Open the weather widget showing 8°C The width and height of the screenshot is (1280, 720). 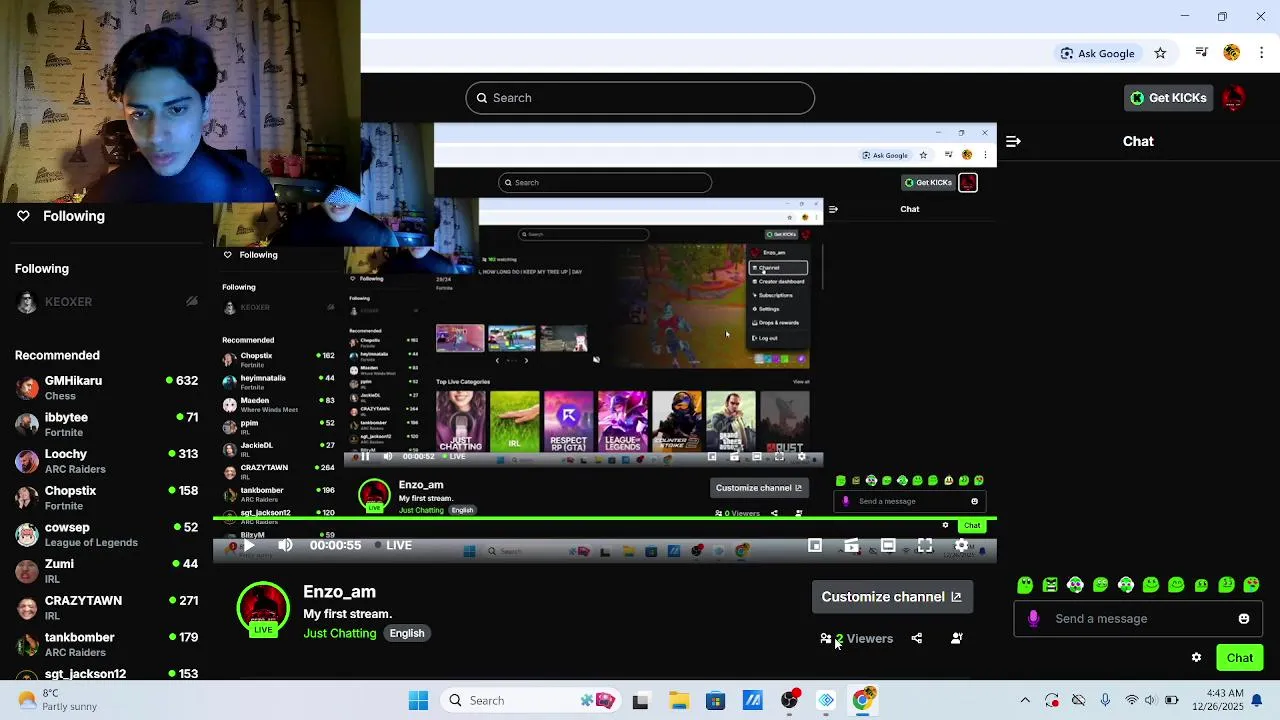click(55, 701)
